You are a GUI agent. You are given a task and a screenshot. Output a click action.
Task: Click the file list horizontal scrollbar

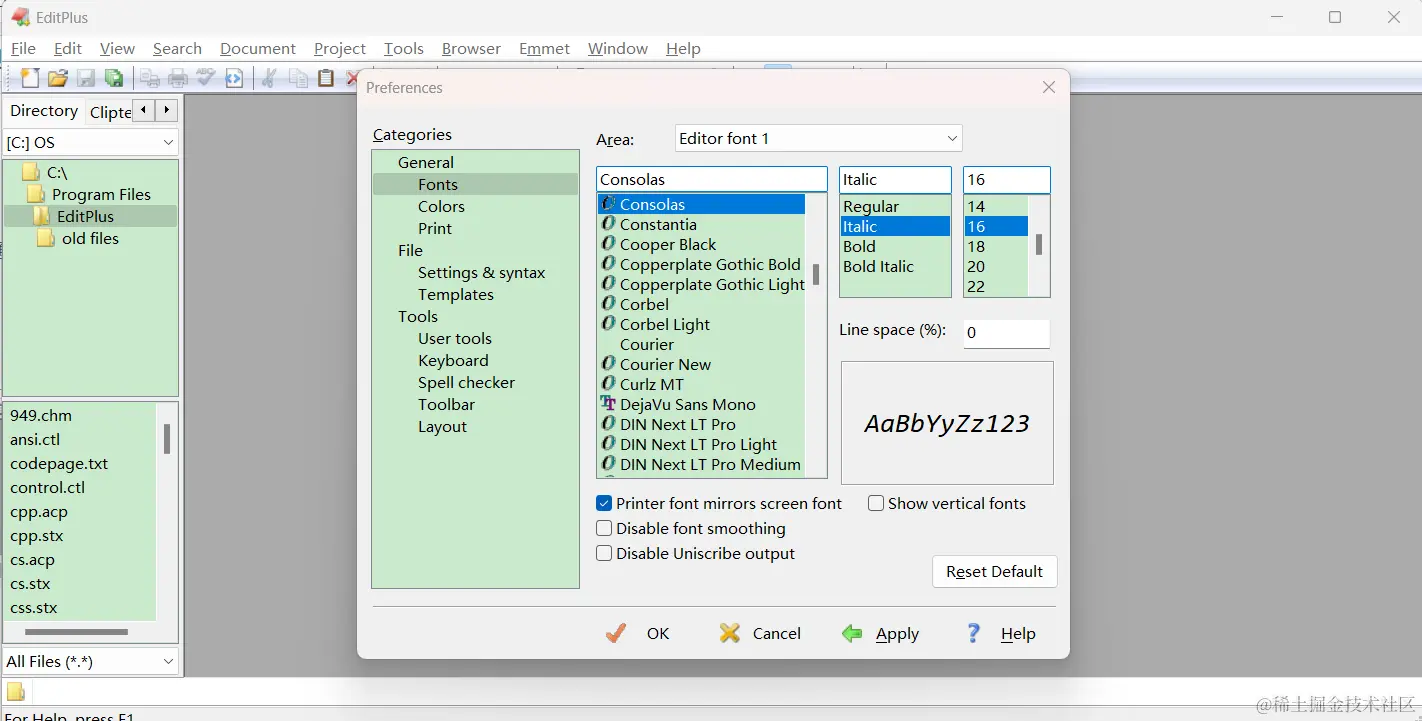click(76, 632)
